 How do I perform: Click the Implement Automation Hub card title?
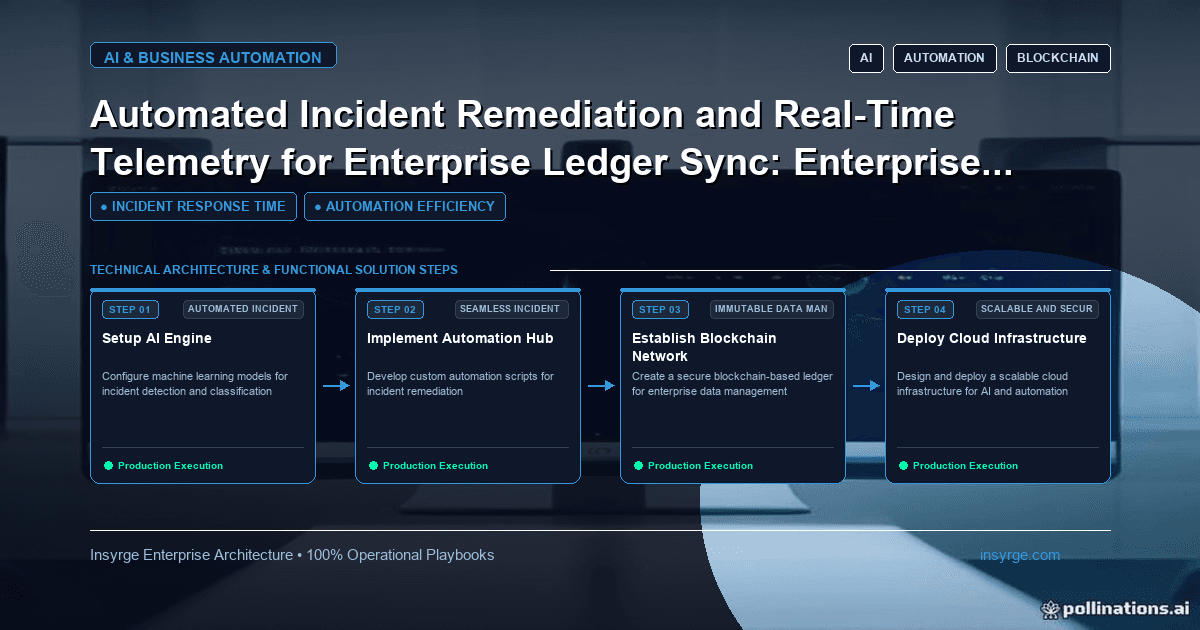pyautogui.click(x=460, y=338)
